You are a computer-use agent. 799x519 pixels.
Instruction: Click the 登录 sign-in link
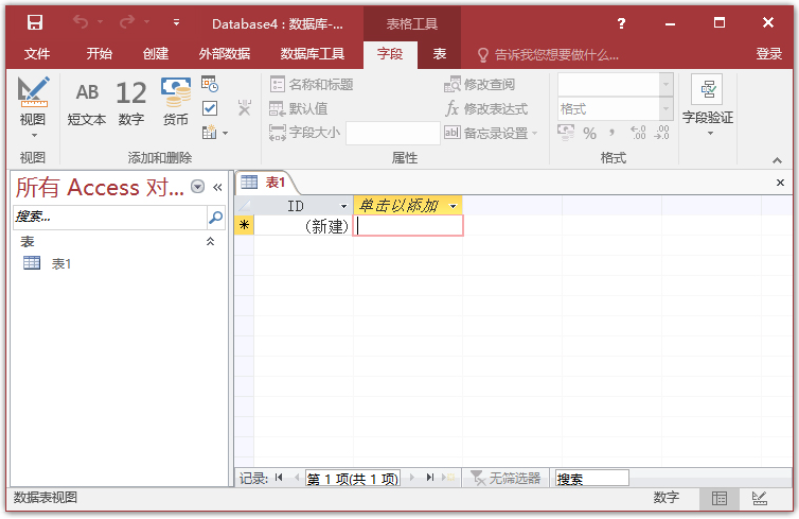tap(769, 54)
